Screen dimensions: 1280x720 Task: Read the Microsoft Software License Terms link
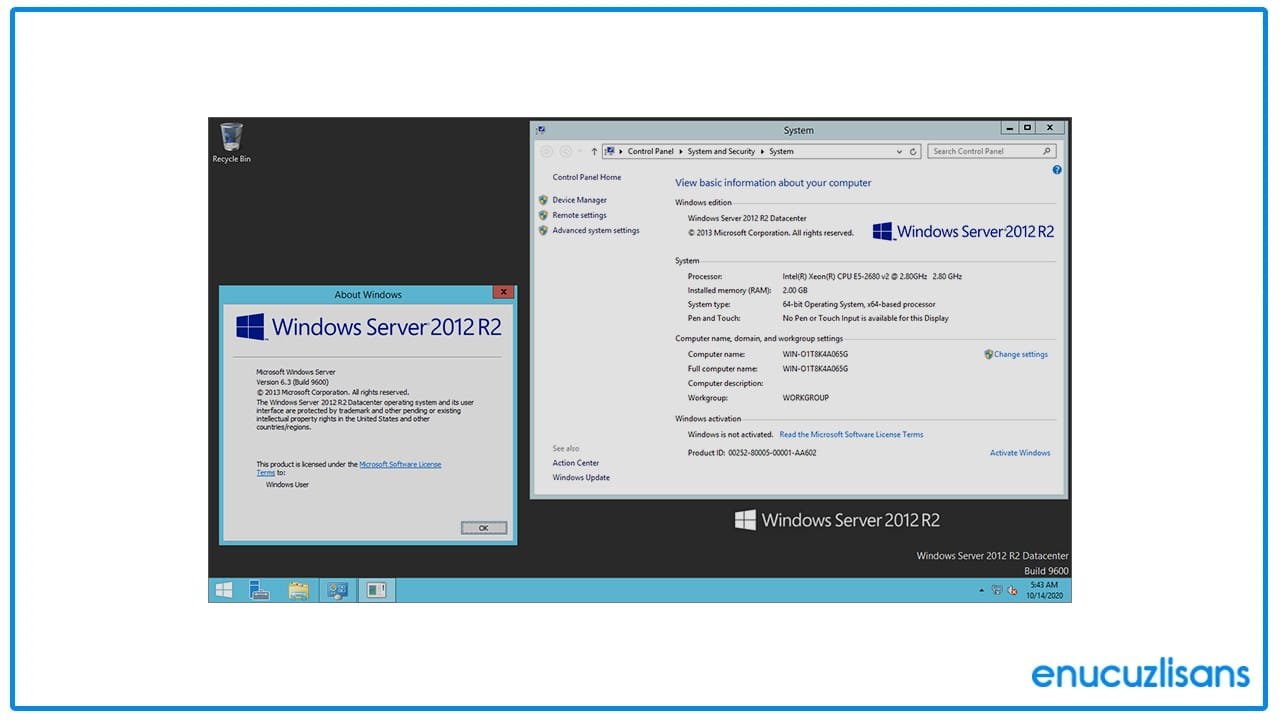point(852,435)
